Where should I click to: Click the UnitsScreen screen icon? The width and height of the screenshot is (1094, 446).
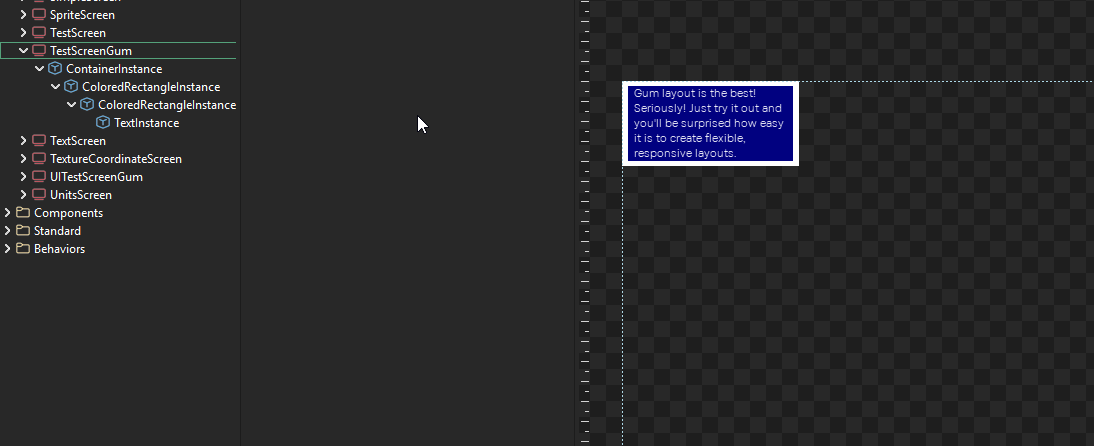coord(39,195)
